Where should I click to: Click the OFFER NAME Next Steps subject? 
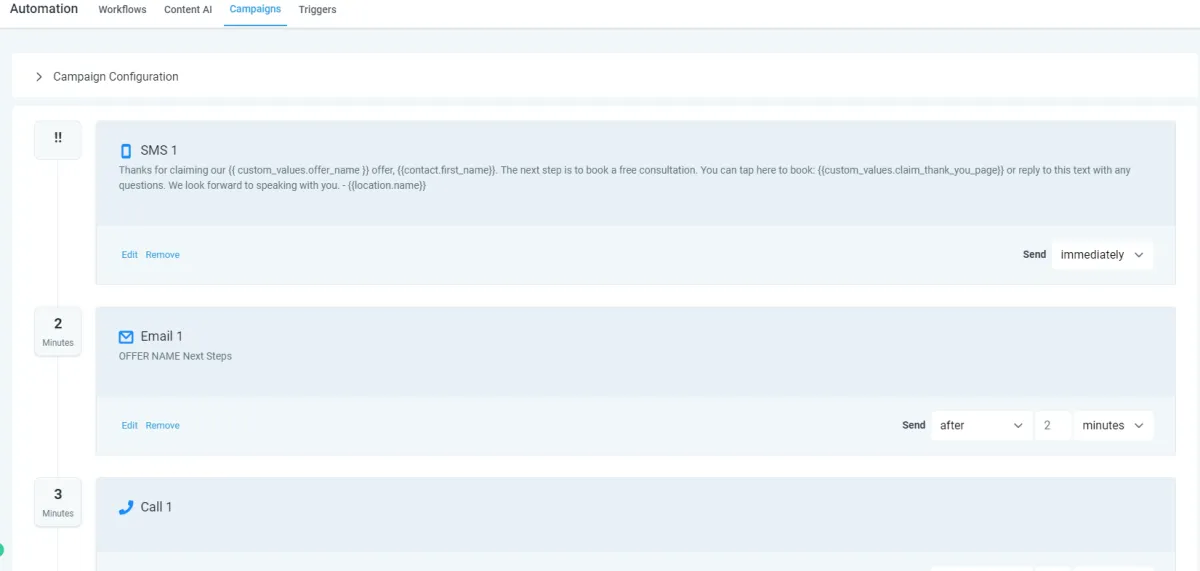click(x=175, y=356)
